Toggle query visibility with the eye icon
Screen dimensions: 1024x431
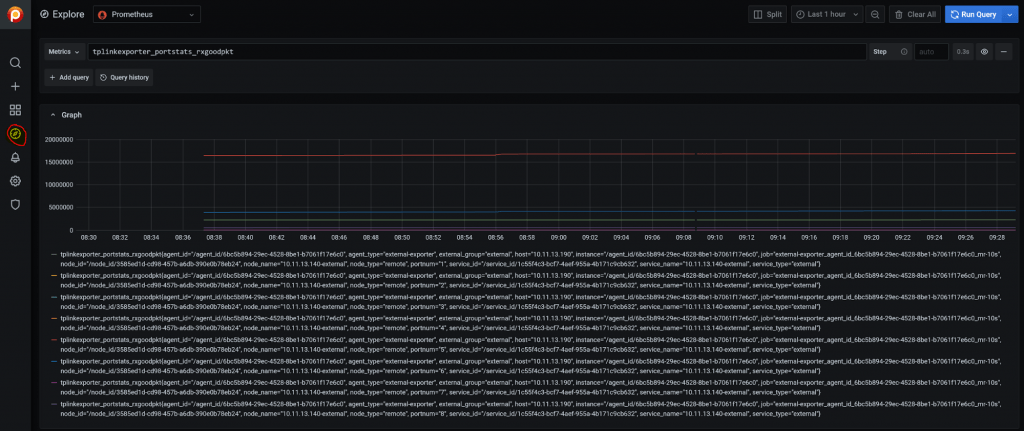pyautogui.click(x=984, y=51)
